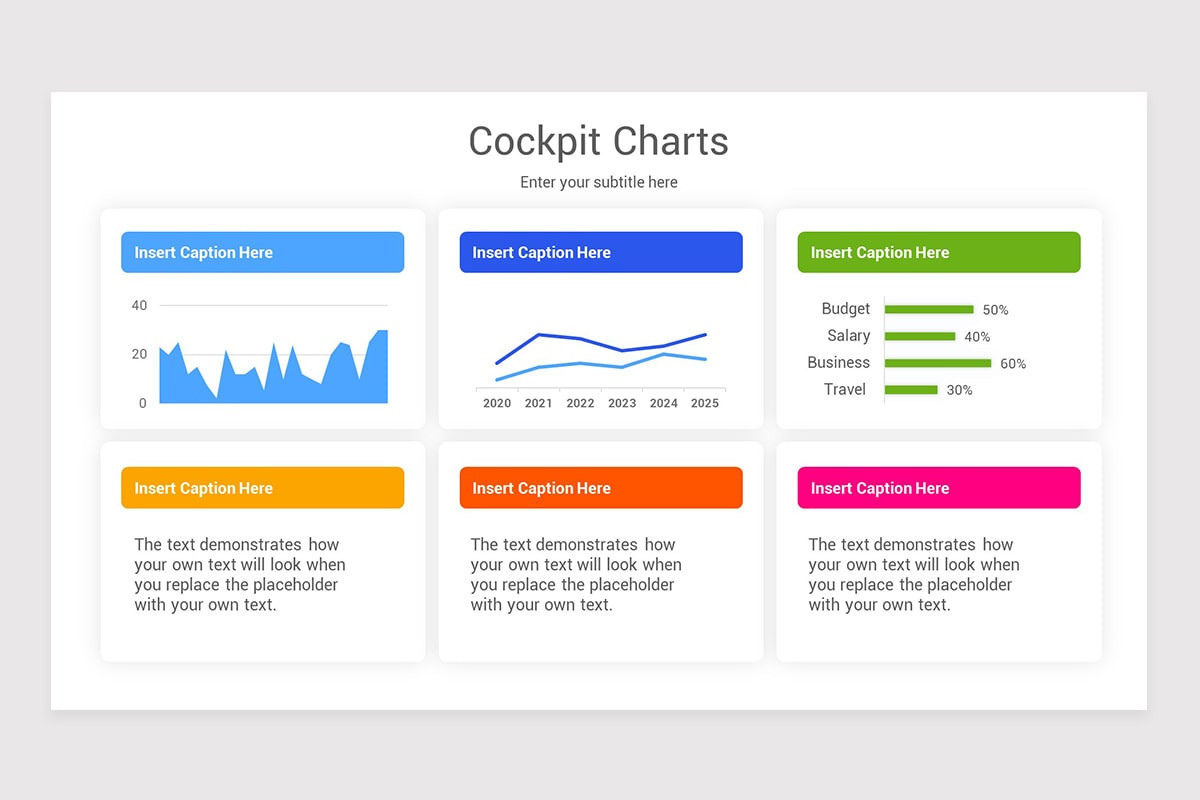Click the Travel 30% bar
The height and width of the screenshot is (800, 1200).
coord(910,390)
